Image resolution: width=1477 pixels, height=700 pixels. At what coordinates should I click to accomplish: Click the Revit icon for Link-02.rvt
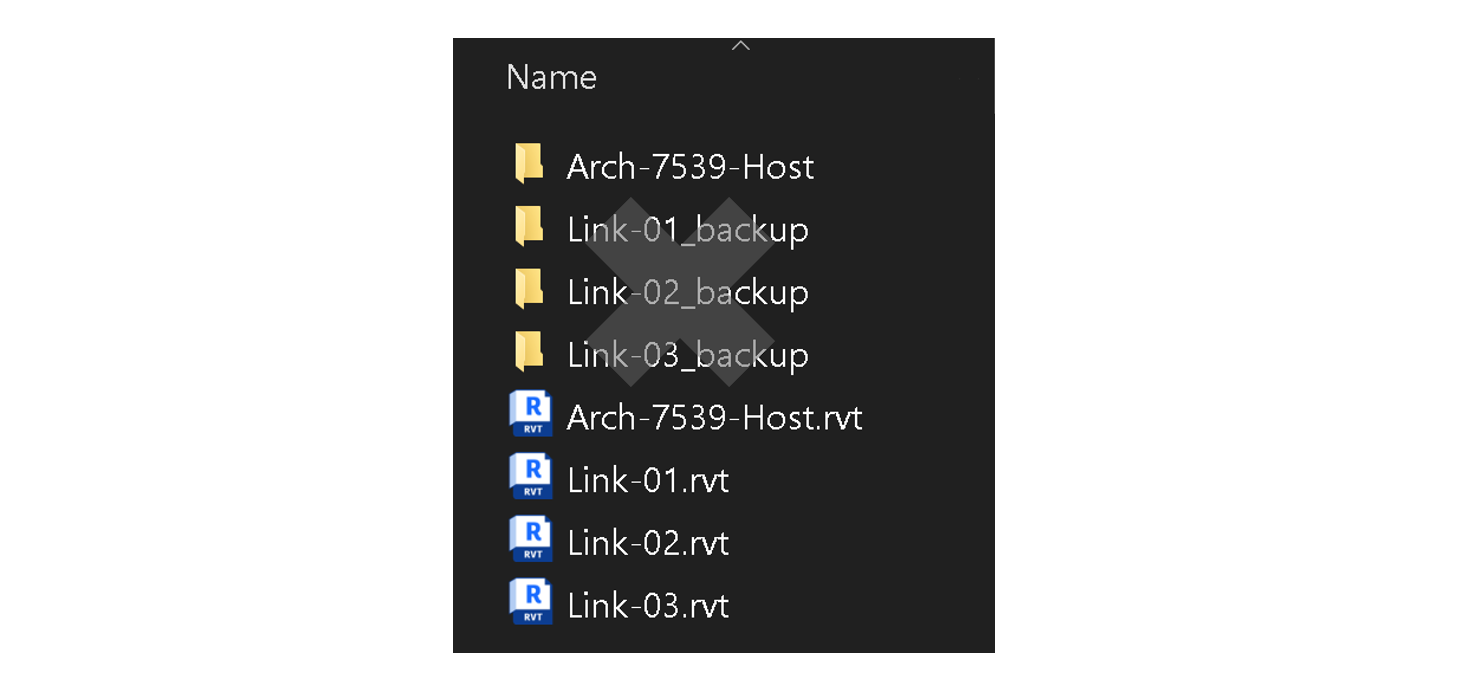[x=531, y=540]
